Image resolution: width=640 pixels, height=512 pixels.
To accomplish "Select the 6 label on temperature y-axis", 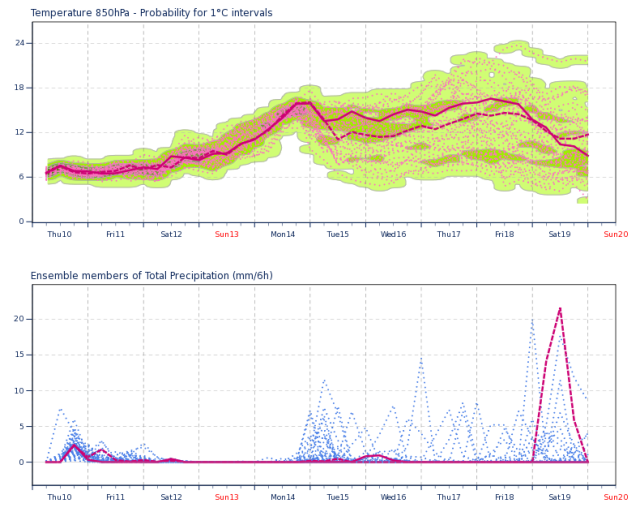I will 22,177.
